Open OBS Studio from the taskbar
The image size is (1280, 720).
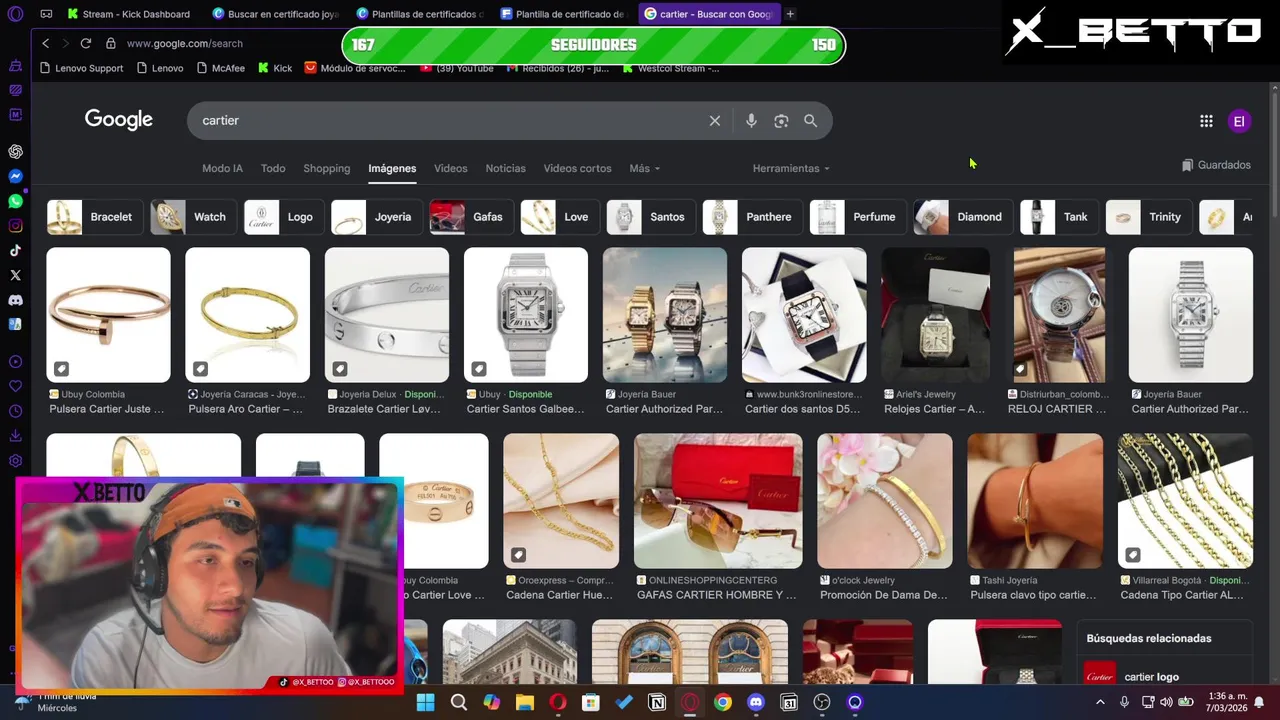pyautogui.click(x=822, y=702)
